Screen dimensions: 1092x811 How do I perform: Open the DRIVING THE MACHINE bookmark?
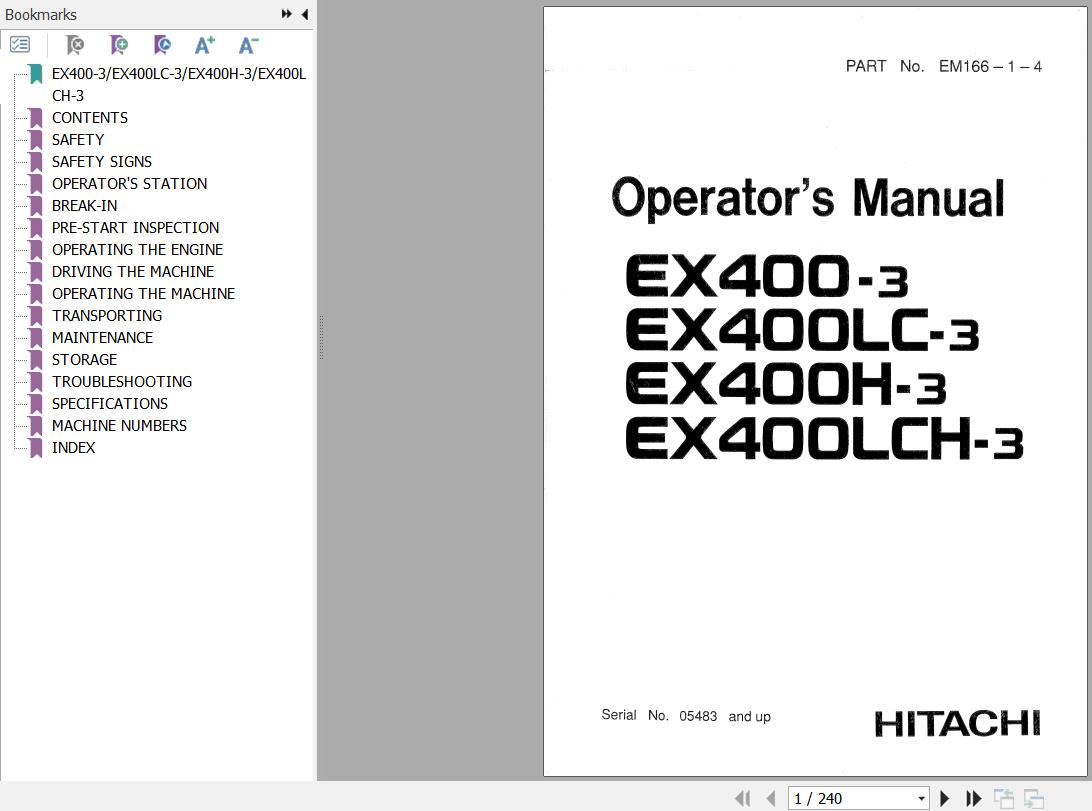tap(133, 271)
